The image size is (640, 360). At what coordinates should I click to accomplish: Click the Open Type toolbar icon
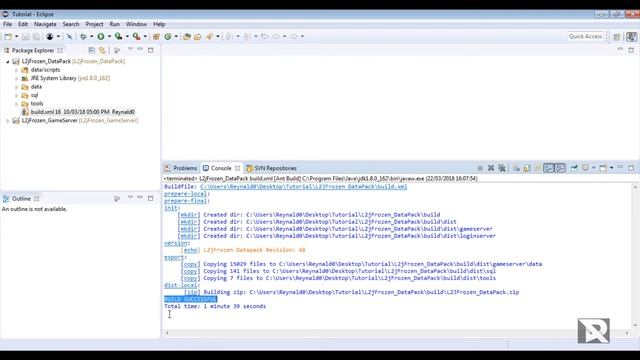click(x=187, y=36)
